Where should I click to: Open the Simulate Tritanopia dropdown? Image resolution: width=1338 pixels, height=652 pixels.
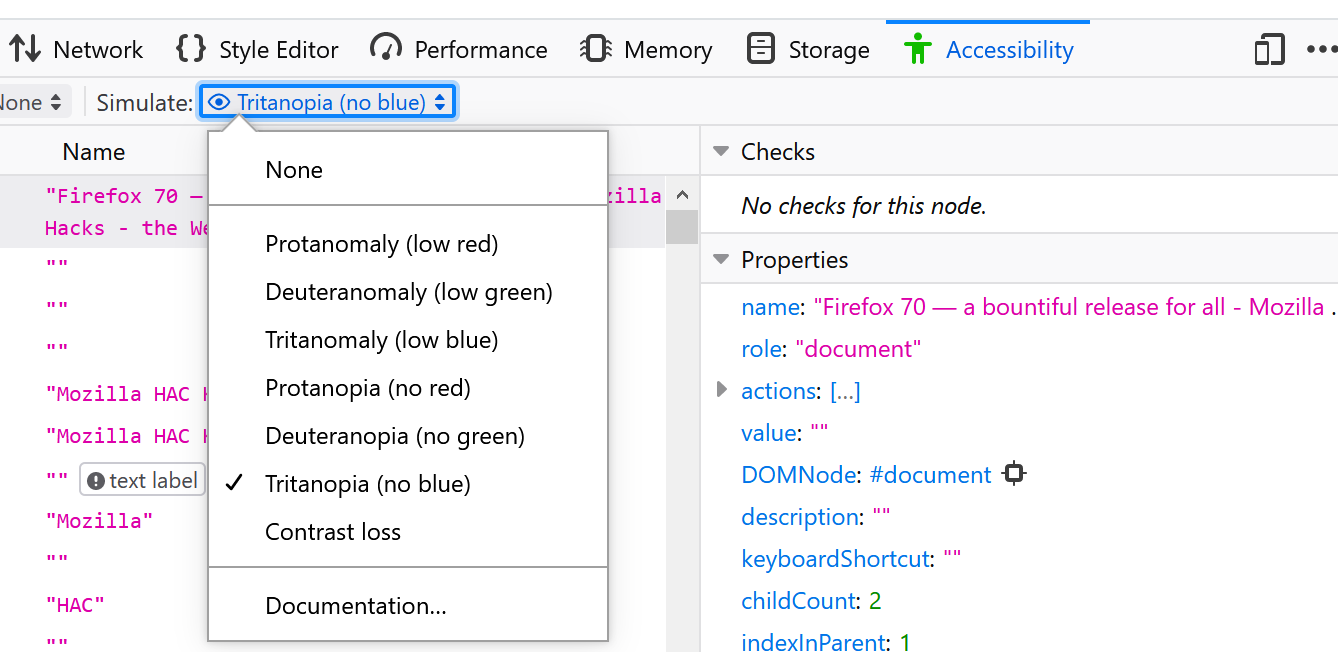coord(328,102)
